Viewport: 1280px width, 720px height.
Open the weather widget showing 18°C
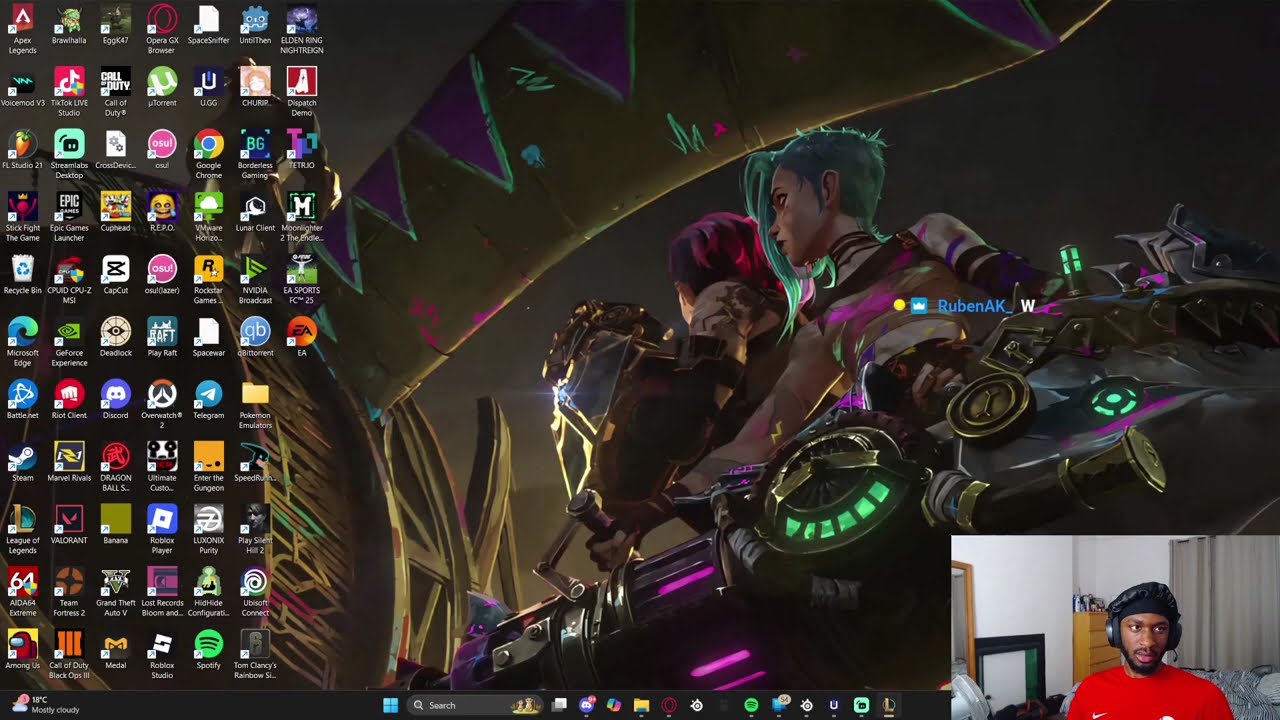click(46, 705)
